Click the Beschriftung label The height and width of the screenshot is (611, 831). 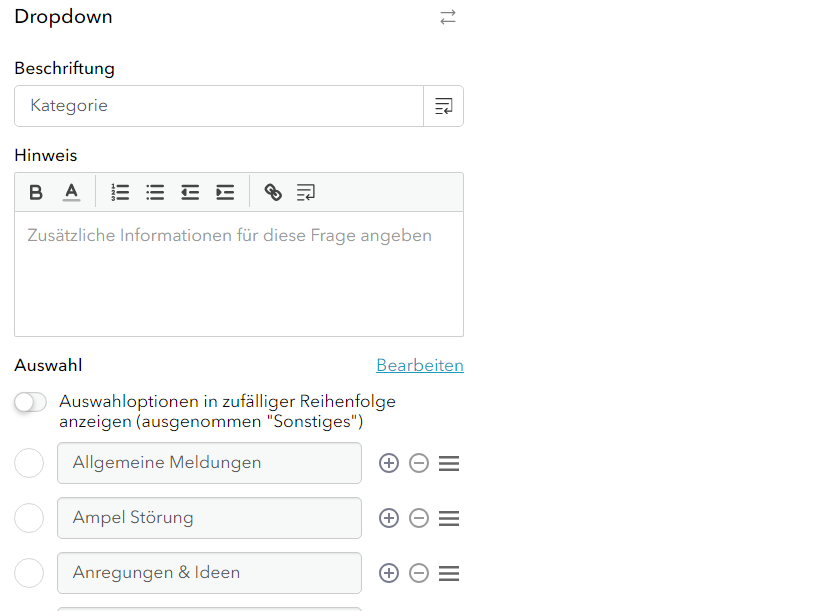pos(65,69)
